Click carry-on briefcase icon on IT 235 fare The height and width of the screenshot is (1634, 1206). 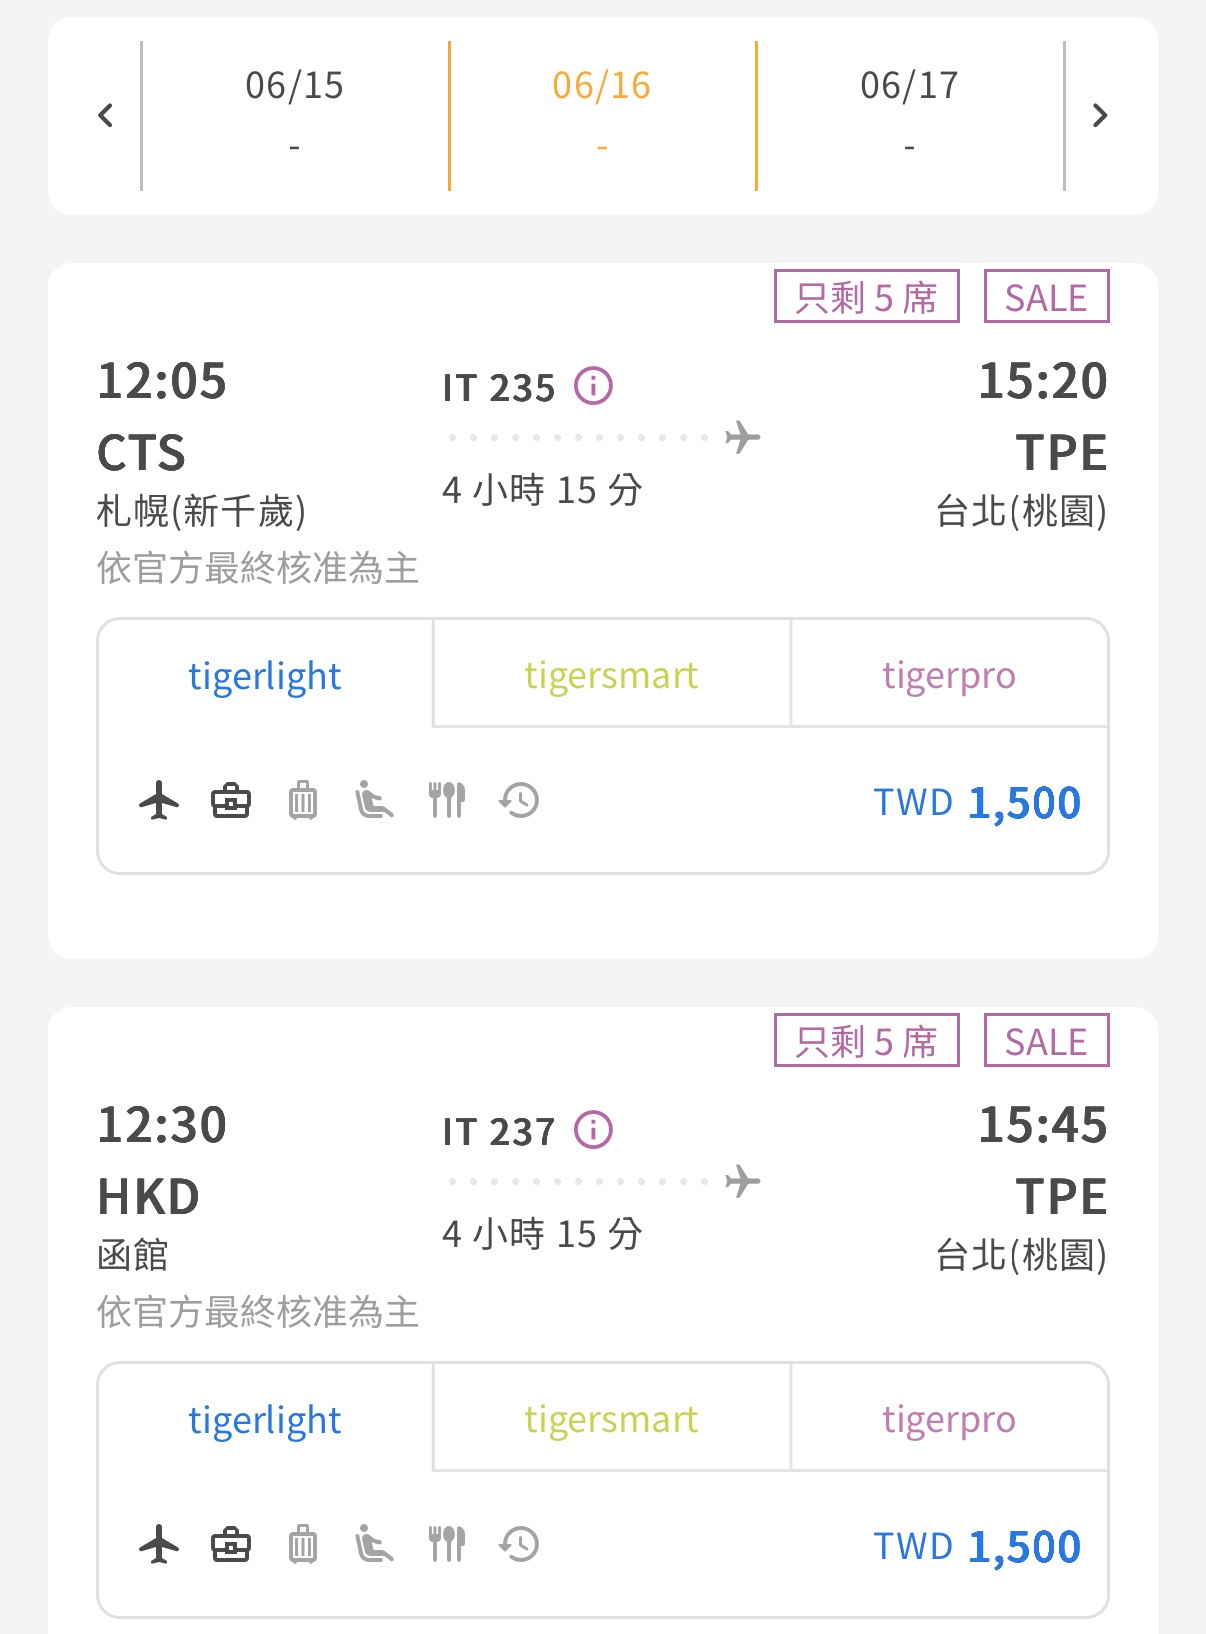tap(231, 801)
